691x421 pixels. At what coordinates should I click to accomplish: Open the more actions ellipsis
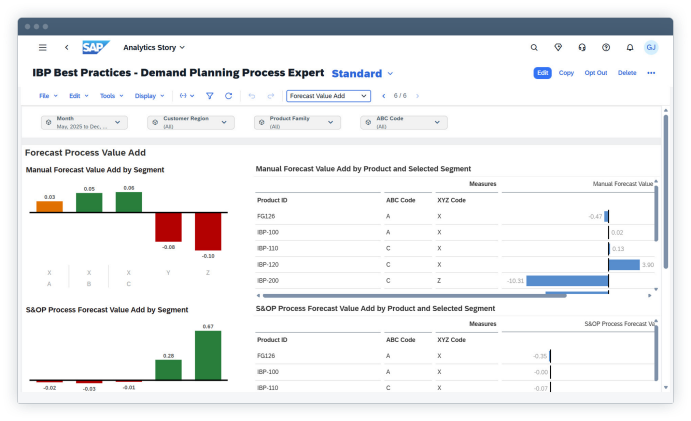click(x=651, y=73)
